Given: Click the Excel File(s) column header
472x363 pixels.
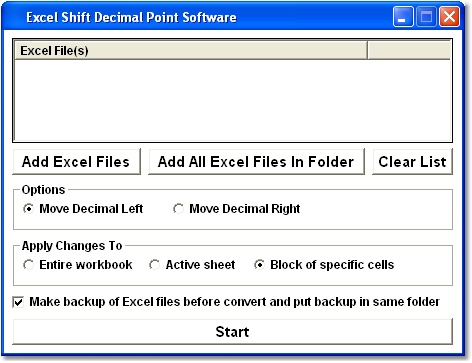Looking at the screenshot, I should pyautogui.click(x=191, y=51).
